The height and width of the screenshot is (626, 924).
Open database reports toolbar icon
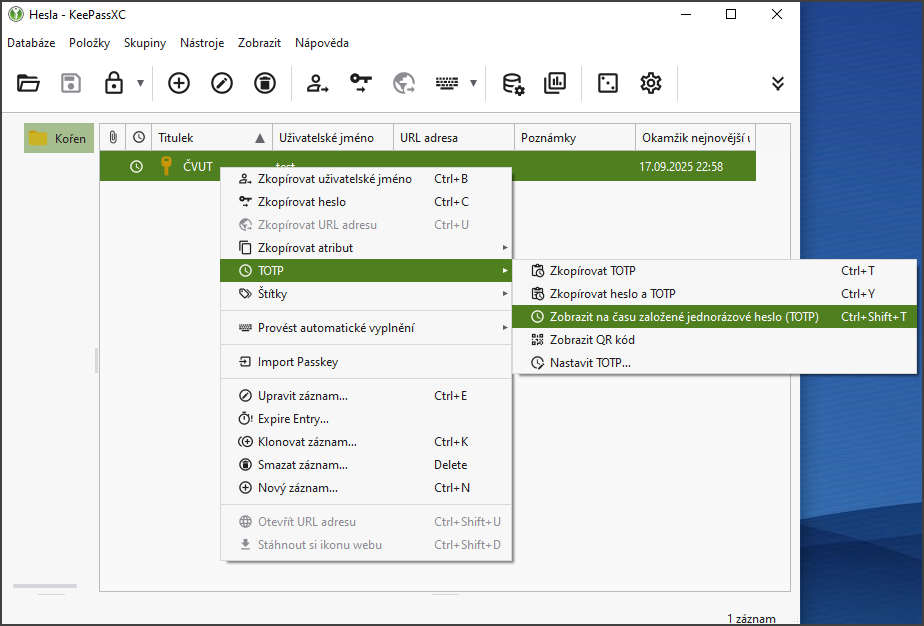(x=555, y=83)
